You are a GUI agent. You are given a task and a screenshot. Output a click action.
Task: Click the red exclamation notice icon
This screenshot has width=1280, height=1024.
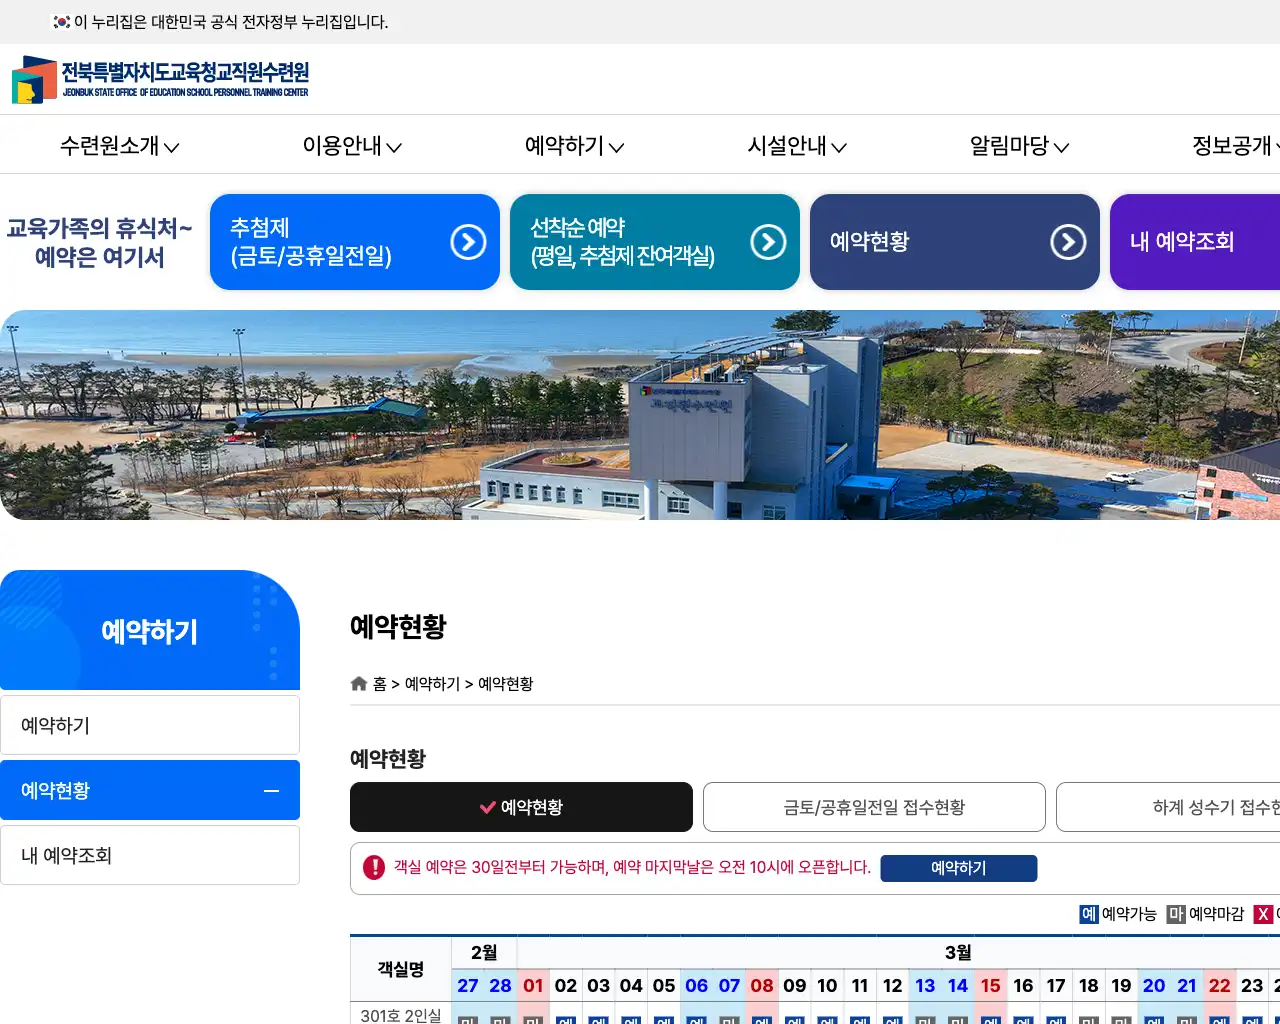coord(373,868)
